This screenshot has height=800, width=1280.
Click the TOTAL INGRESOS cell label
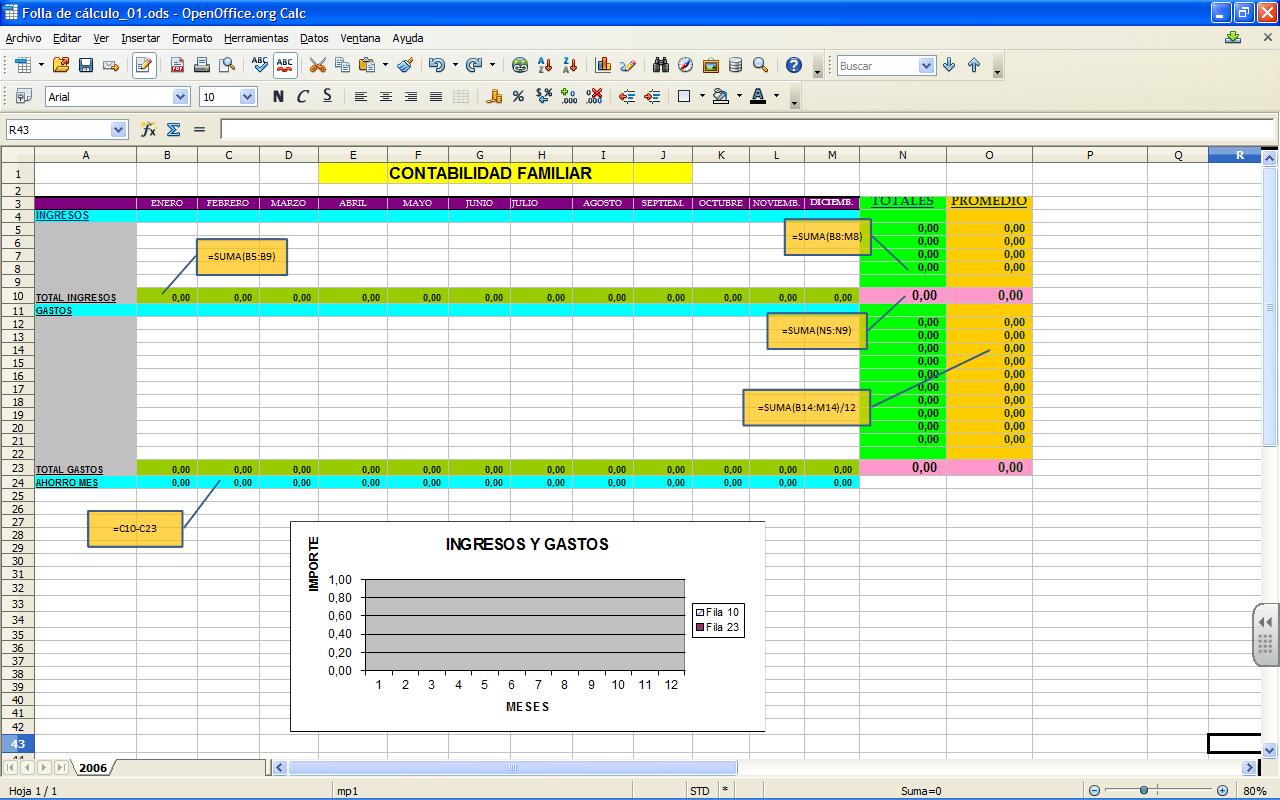(76, 298)
